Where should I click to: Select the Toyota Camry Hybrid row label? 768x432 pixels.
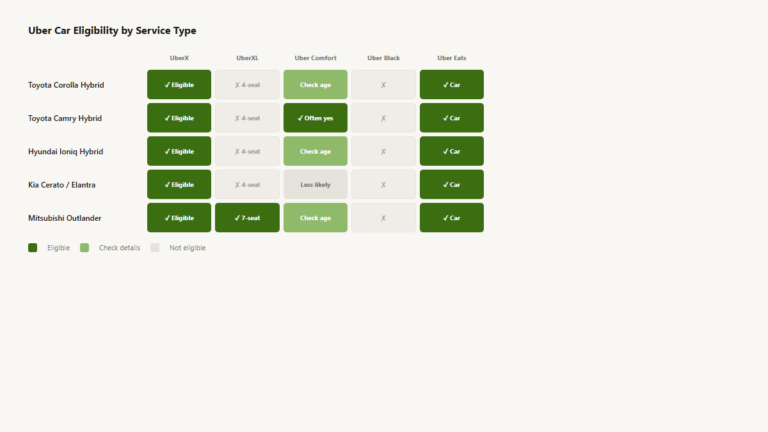point(65,118)
